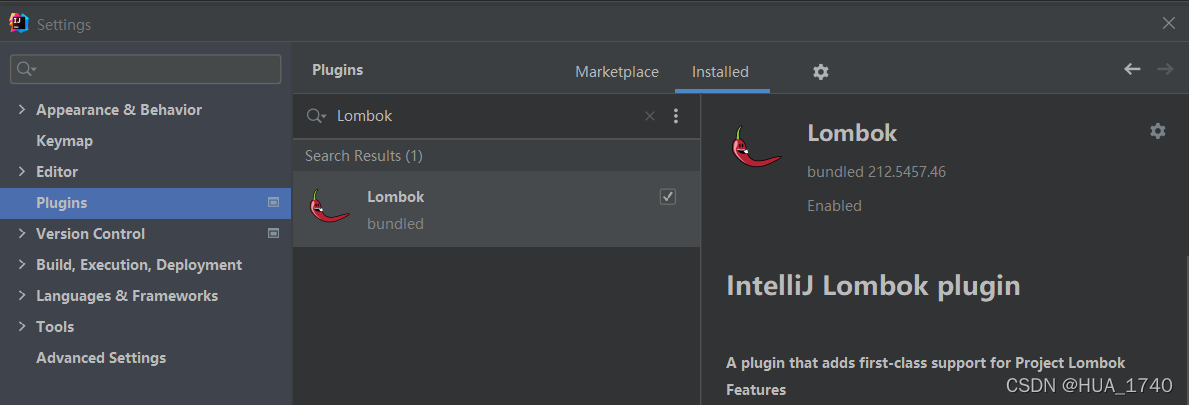Go forward with the right arrow
This screenshot has width=1189, height=405.
pyautogui.click(x=1165, y=69)
